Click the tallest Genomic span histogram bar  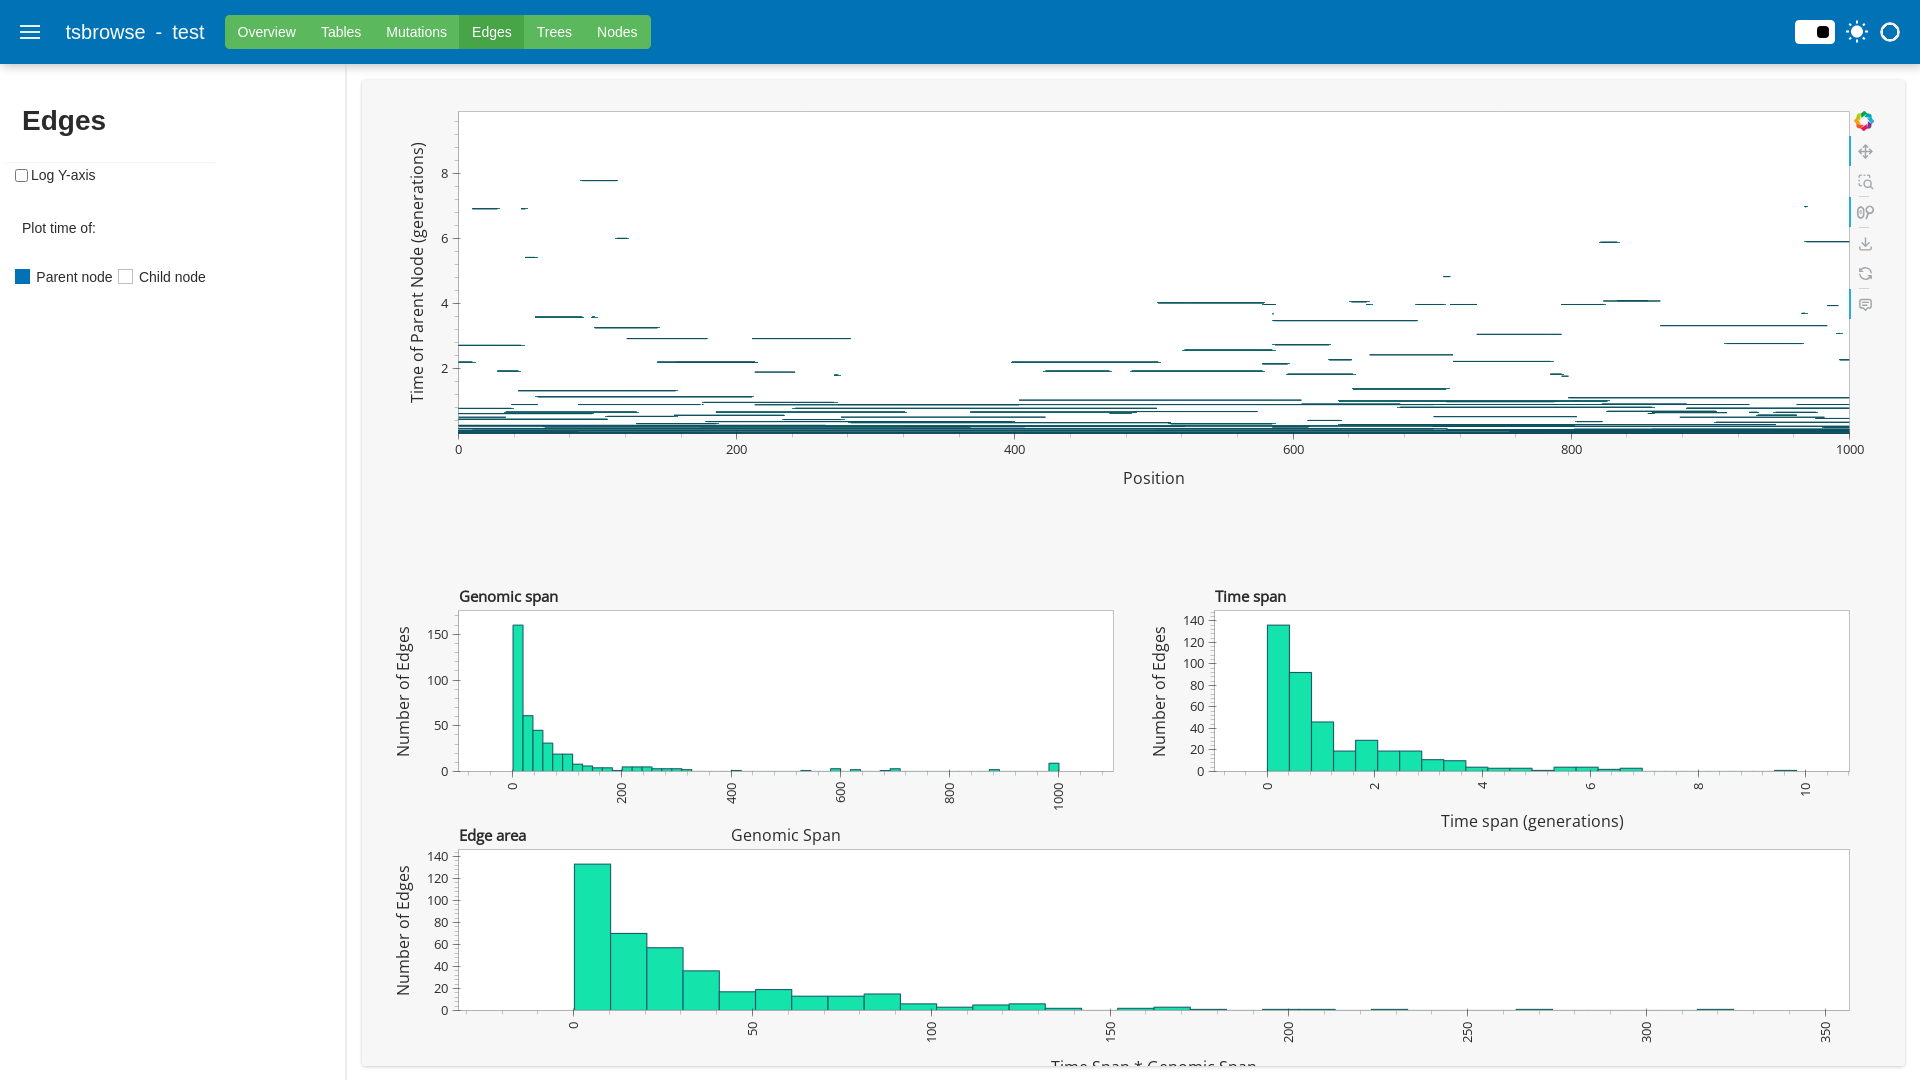pos(518,700)
